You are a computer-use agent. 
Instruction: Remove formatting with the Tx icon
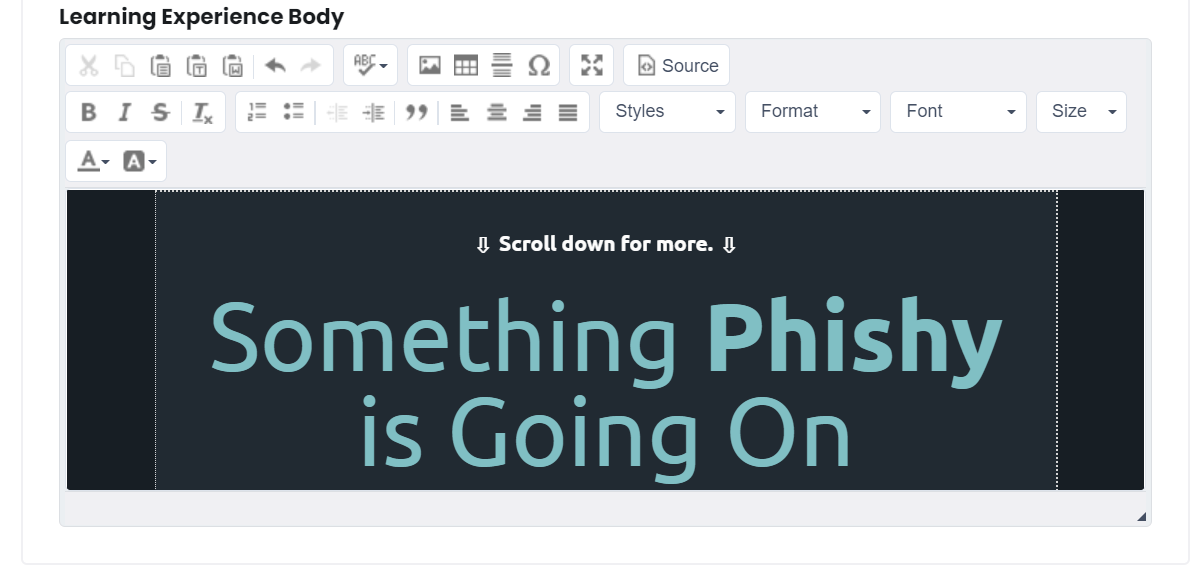[x=203, y=112]
